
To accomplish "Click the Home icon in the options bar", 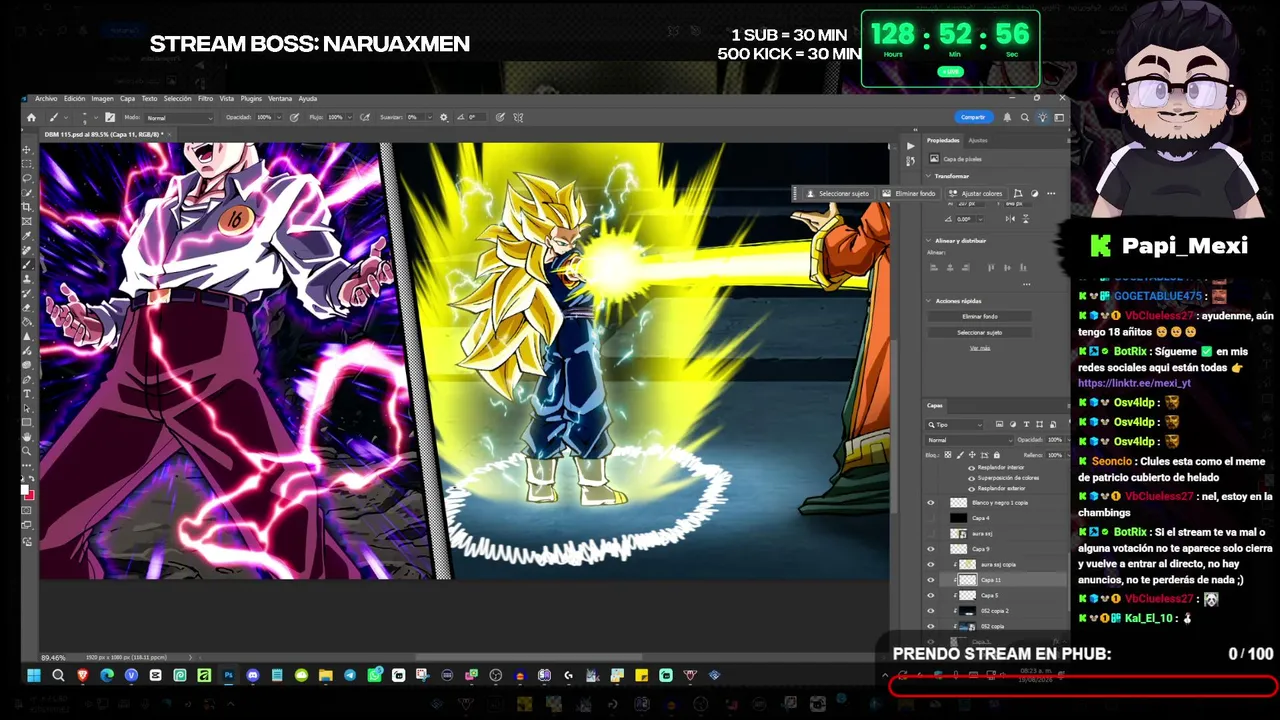I will click(x=31, y=117).
